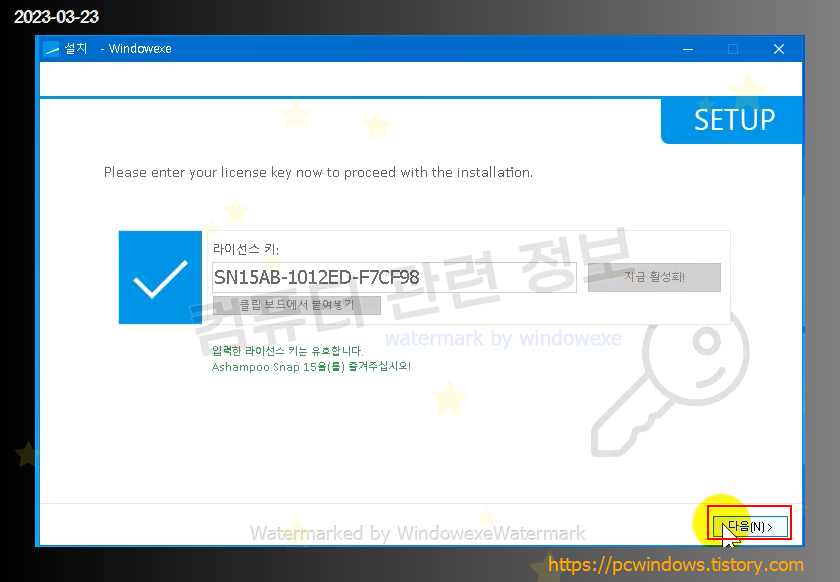Click the 라이선스 키: label
840x582 pixels.
[x=246, y=249]
